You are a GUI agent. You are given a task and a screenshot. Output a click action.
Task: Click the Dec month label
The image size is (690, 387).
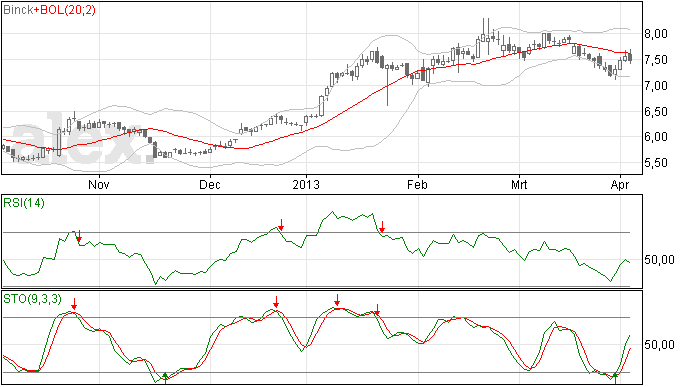point(210,184)
